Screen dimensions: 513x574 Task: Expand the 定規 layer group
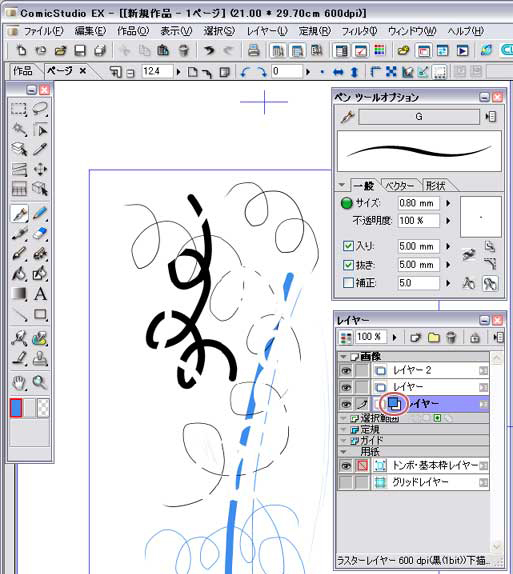(343, 429)
